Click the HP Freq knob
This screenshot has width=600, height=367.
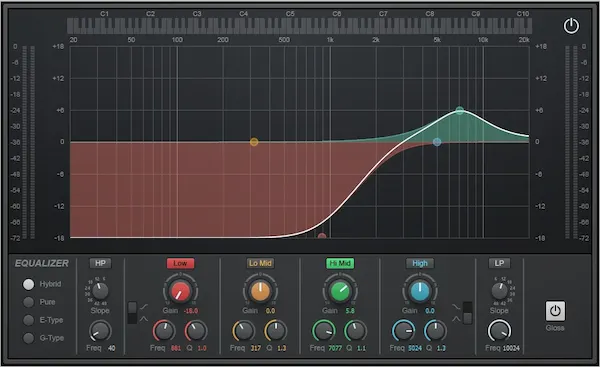pos(100,331)
